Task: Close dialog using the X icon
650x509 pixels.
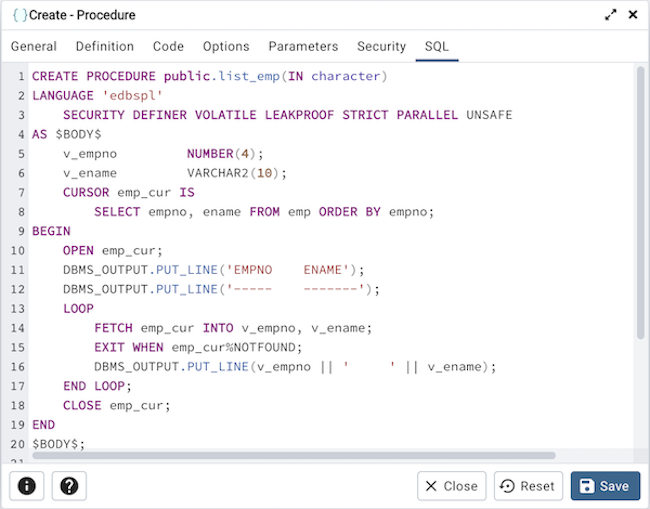Action: [x=632, y=15]
